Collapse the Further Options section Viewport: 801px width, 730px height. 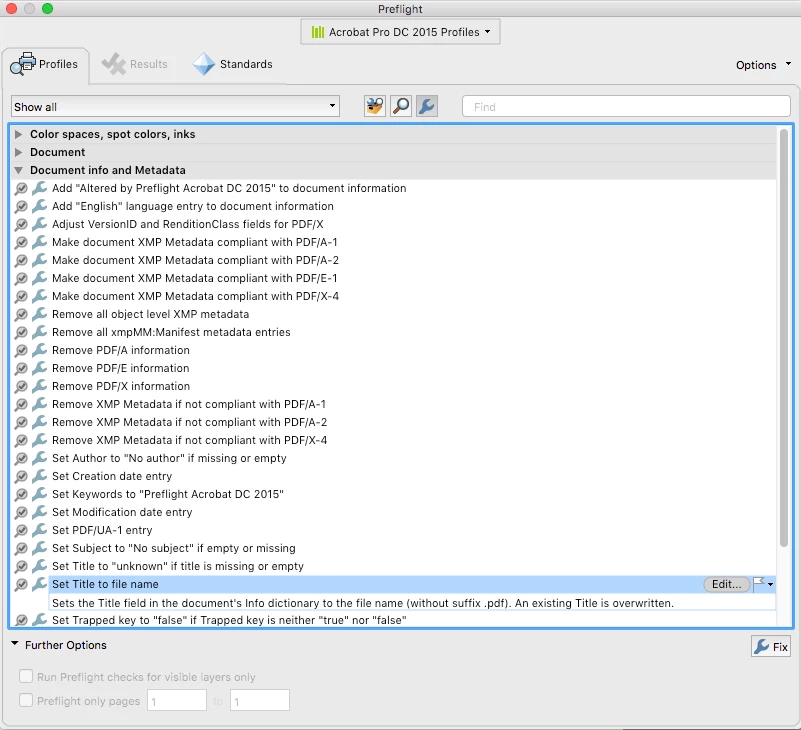coord(15,644)
